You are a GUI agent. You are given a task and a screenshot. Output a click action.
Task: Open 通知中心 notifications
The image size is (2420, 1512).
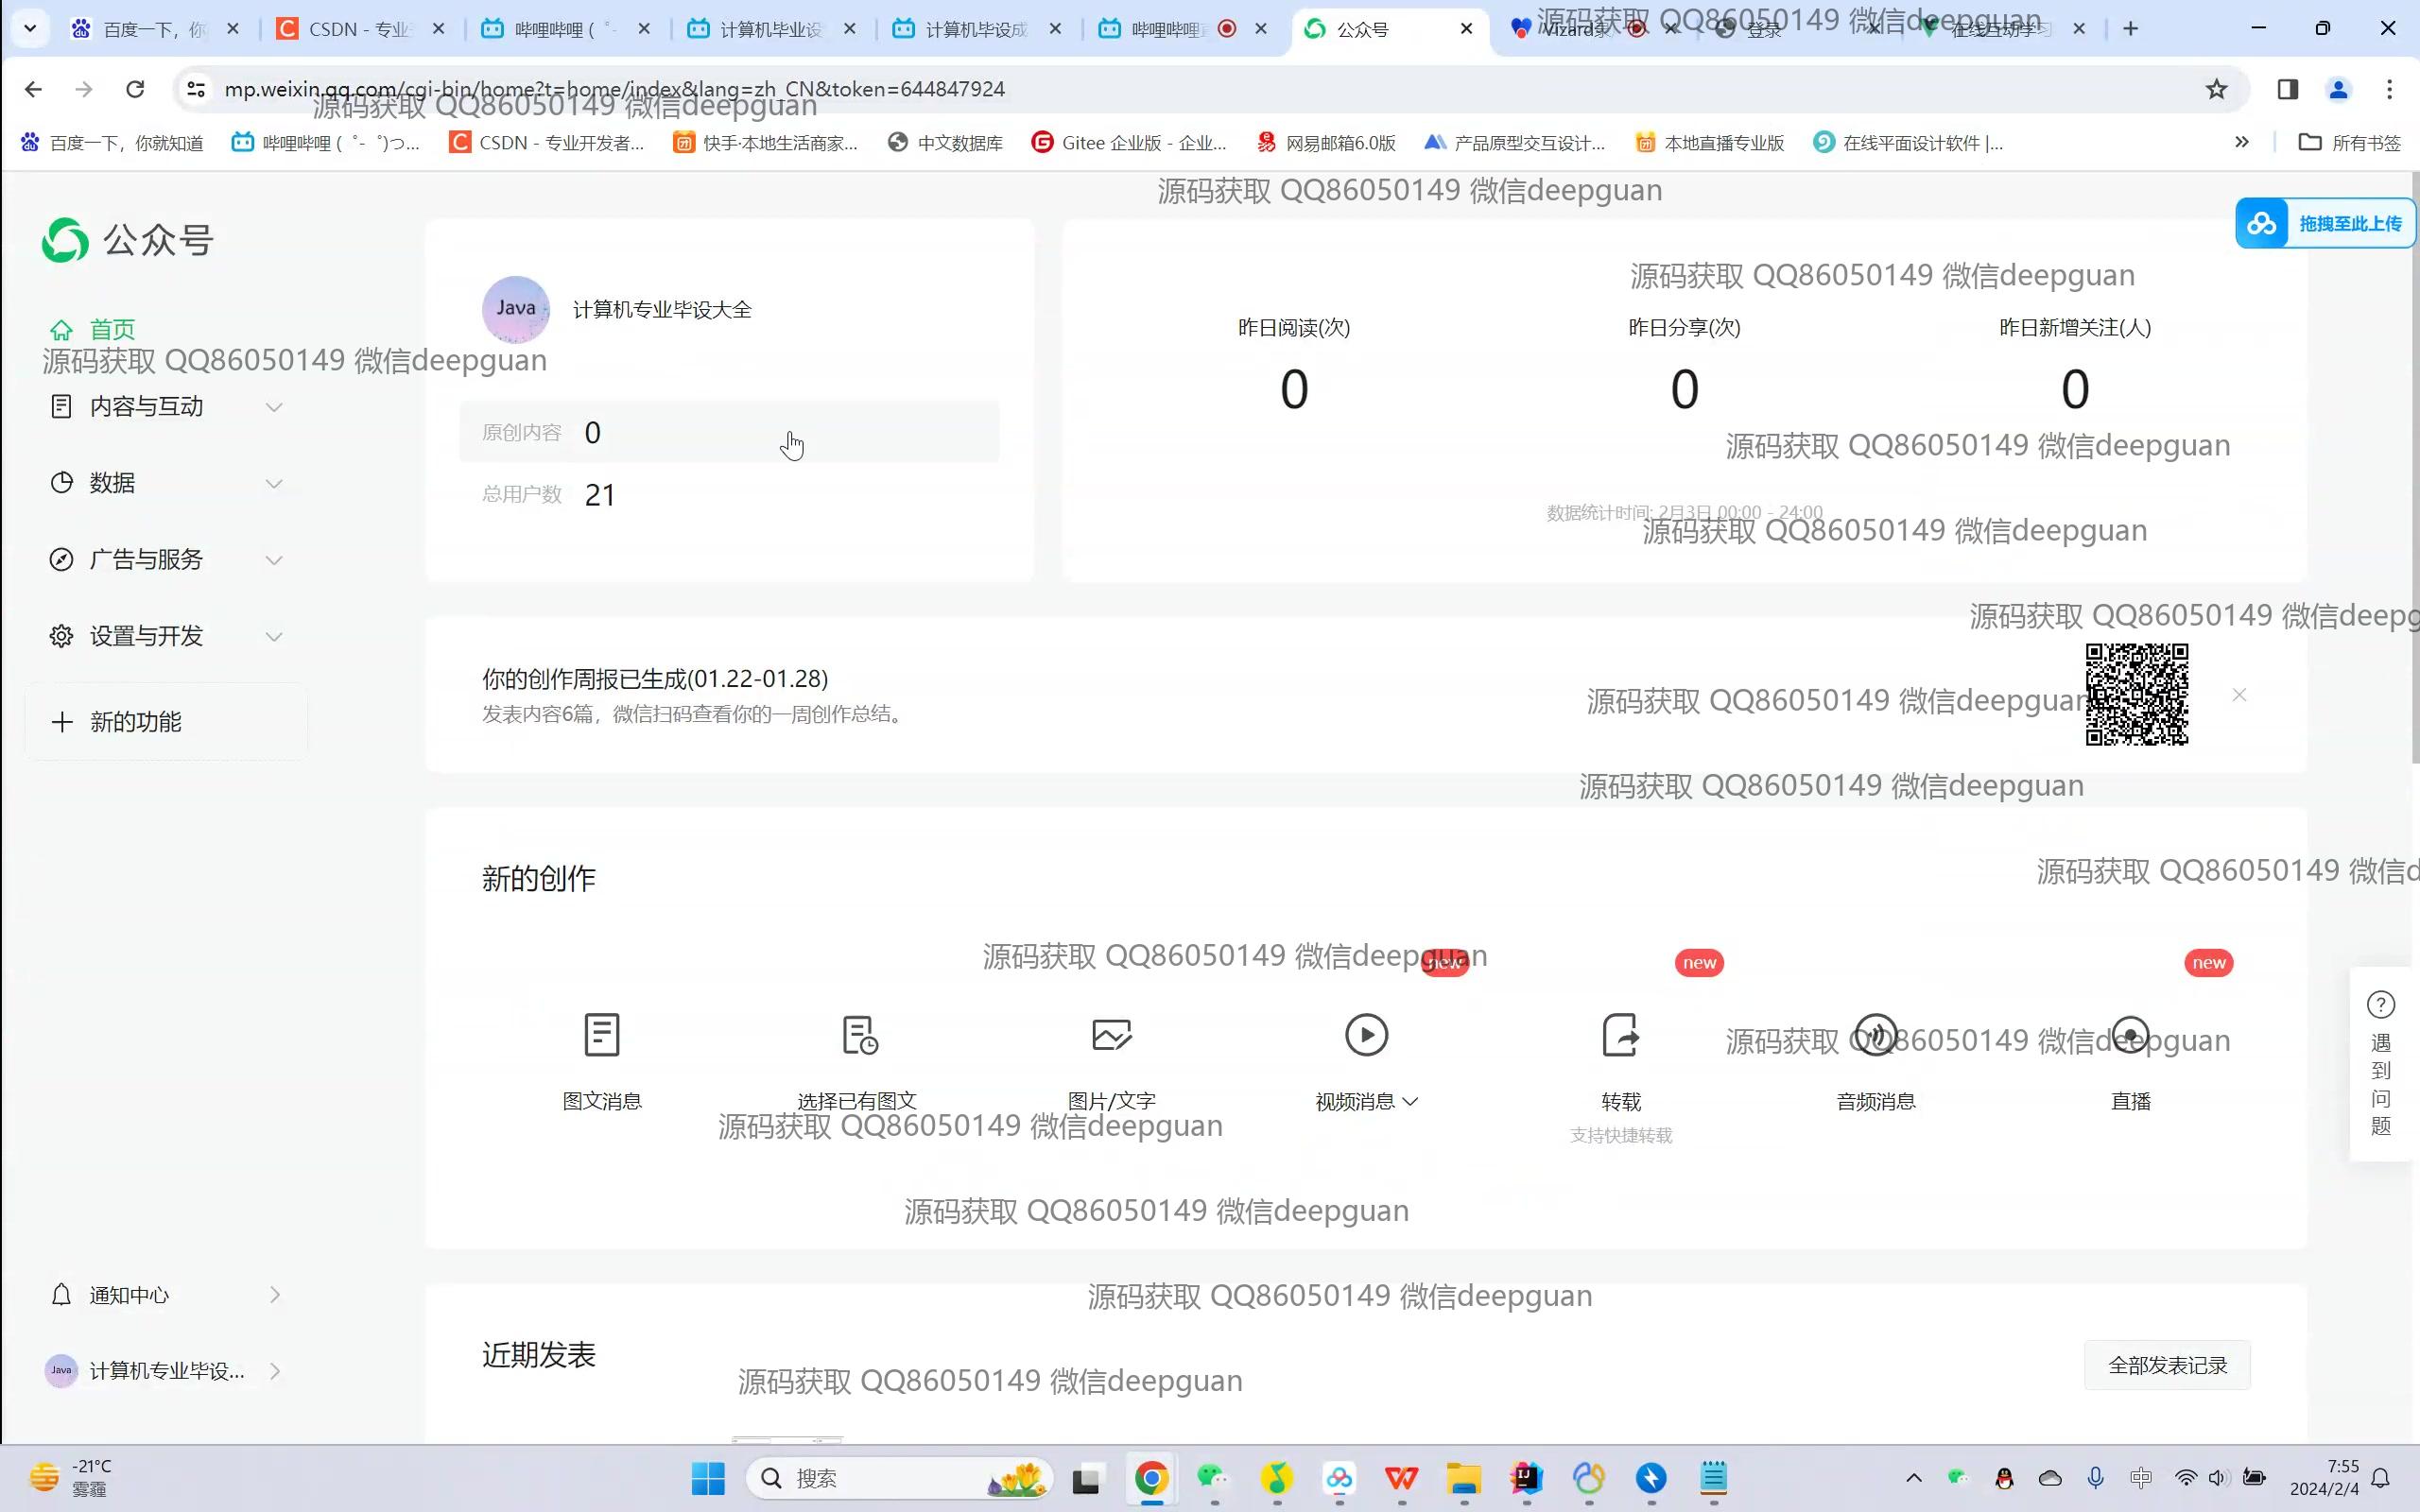(x=166, y=1295)
